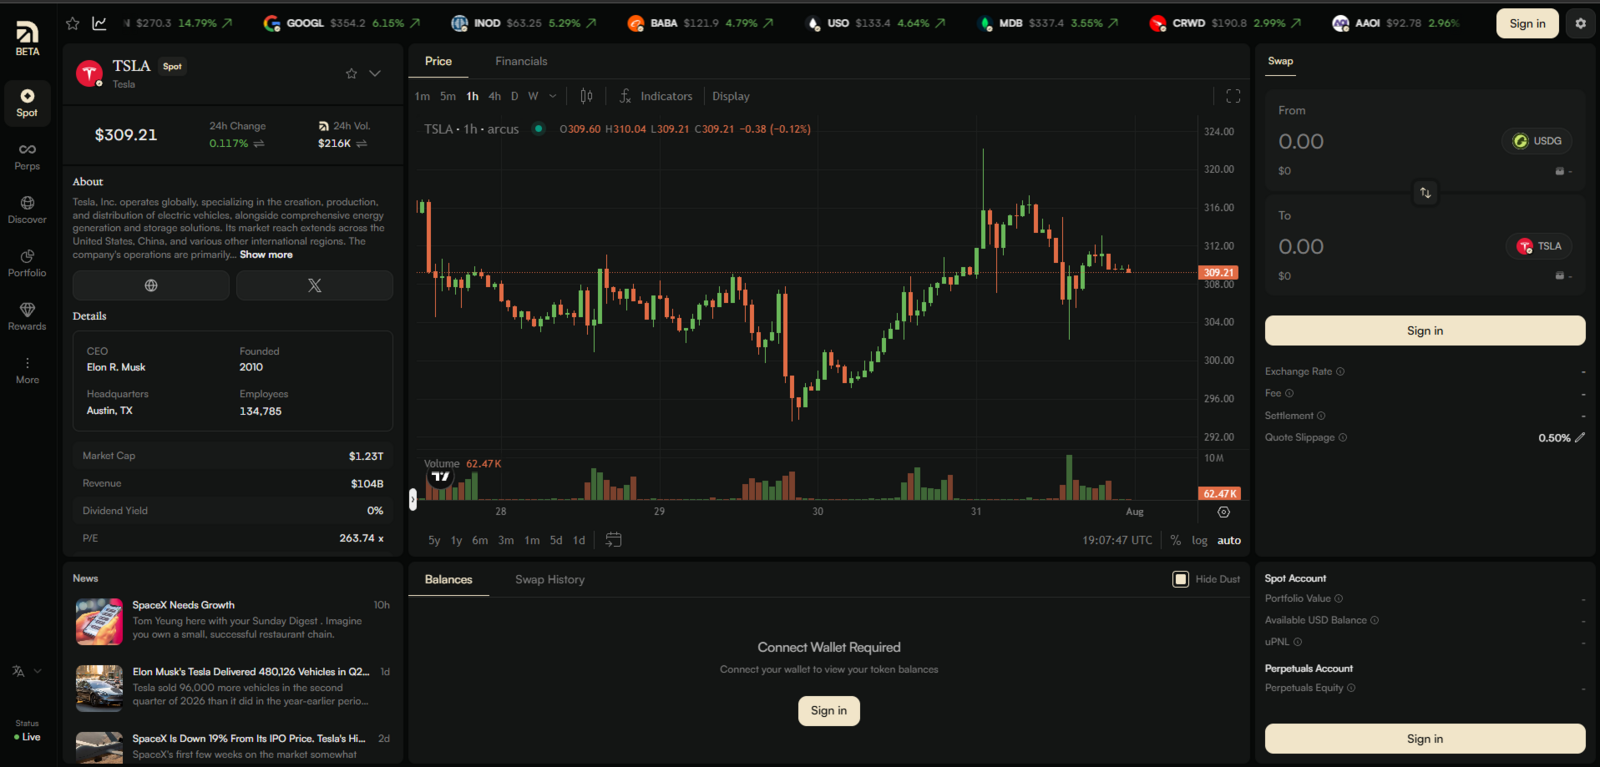Switch to the Balances tab
The width and height of the screenshot is (1600, 767).
point(448,580)
